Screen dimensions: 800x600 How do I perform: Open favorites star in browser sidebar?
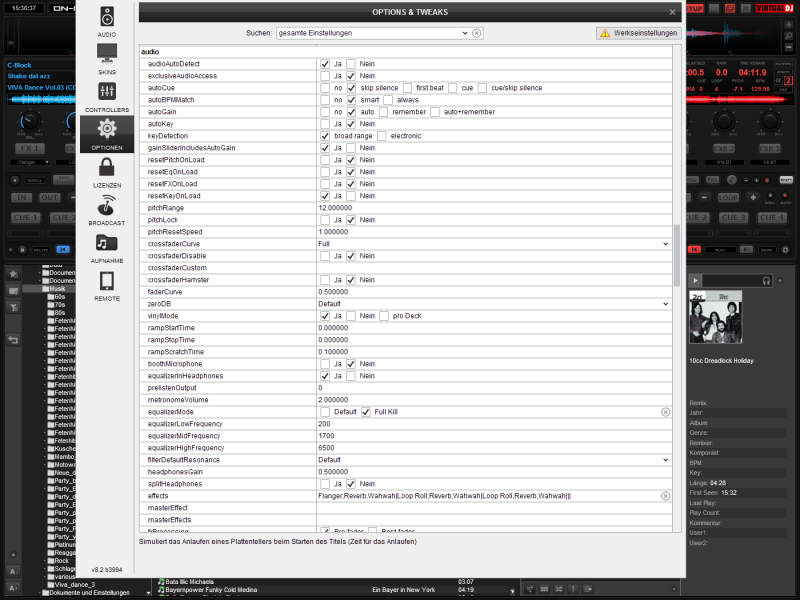click(14, 274)
